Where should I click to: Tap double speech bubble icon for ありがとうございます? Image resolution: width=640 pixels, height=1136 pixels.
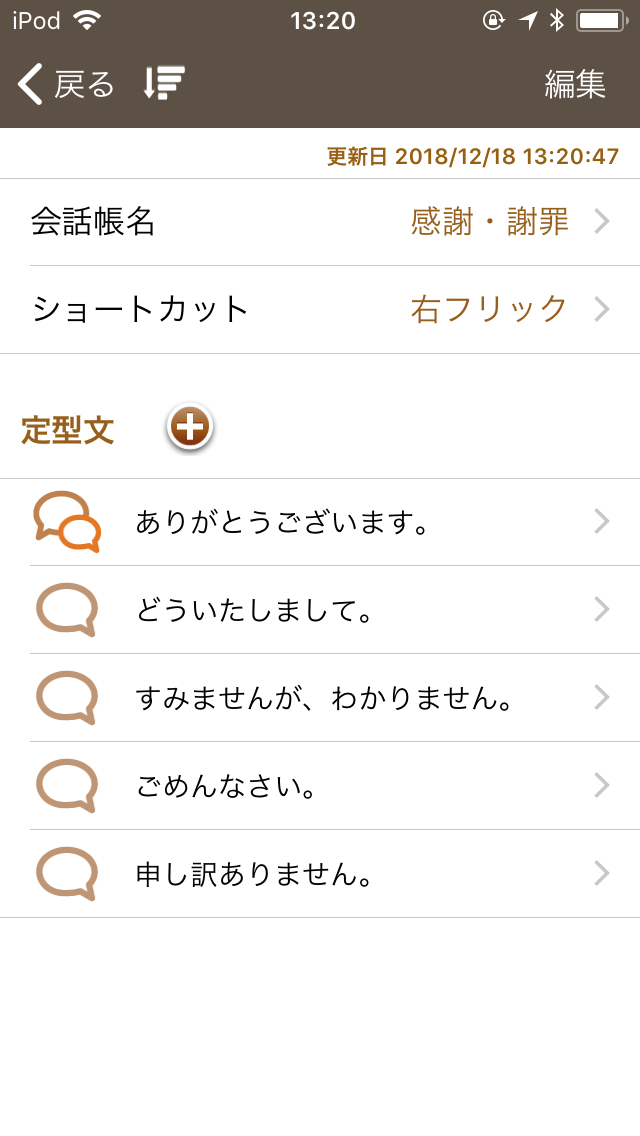[x=67, y=522]
